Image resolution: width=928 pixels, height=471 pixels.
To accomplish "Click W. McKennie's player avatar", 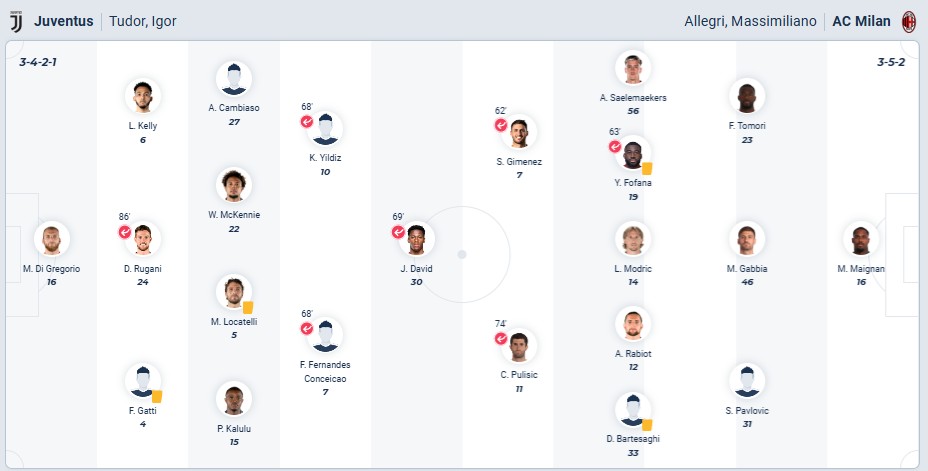I will tap(234, 186).
